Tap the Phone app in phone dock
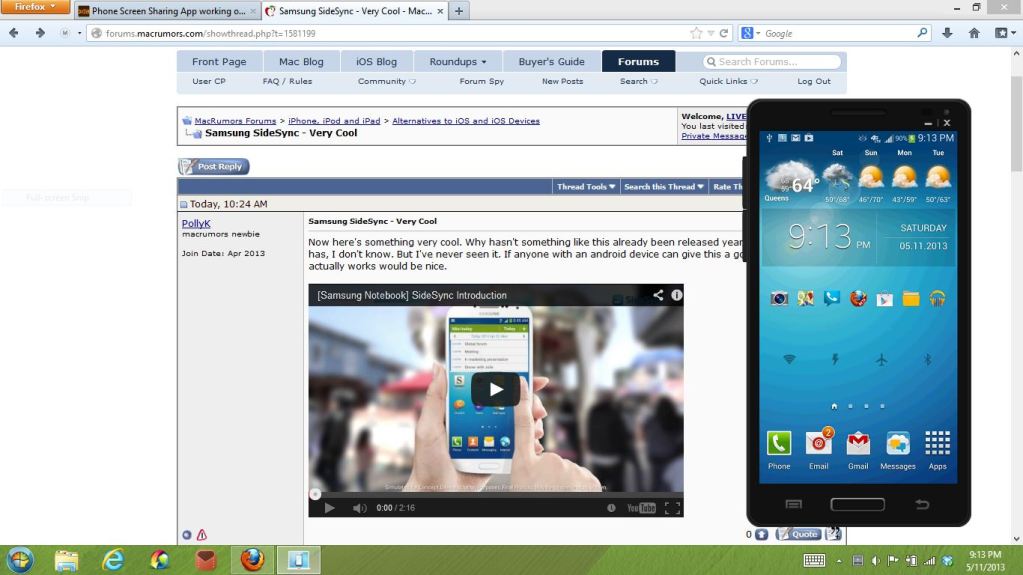This screenshot has width=1023, height=575. coord(779,450)
